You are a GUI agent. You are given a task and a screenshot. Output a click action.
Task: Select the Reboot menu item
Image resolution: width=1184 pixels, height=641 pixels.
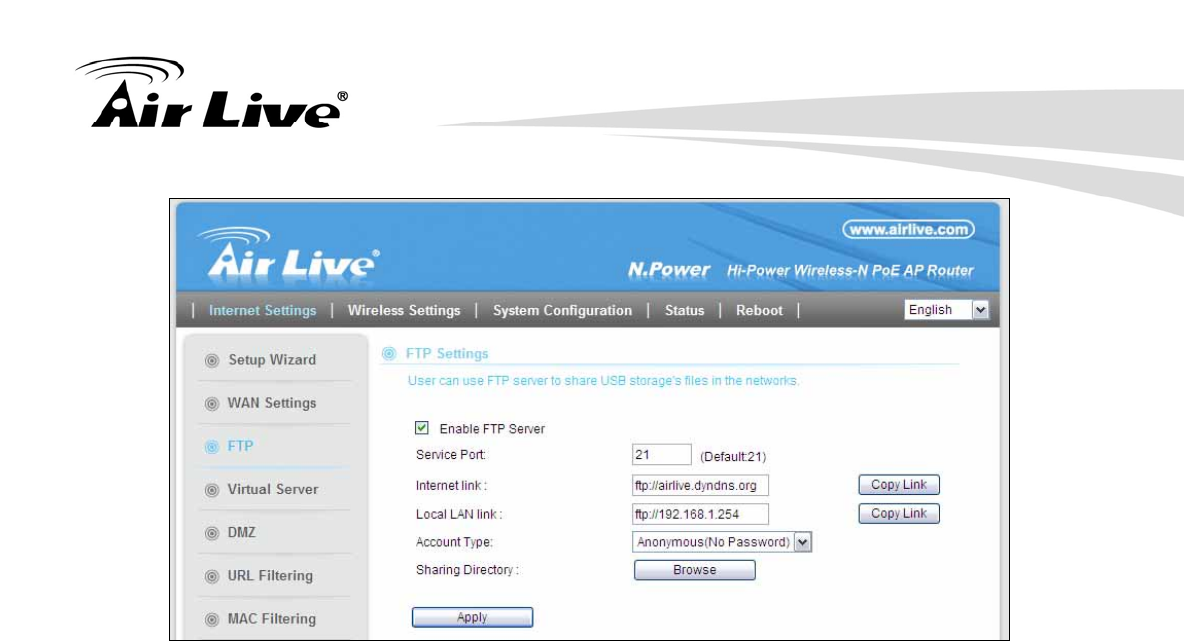[760, 310]
